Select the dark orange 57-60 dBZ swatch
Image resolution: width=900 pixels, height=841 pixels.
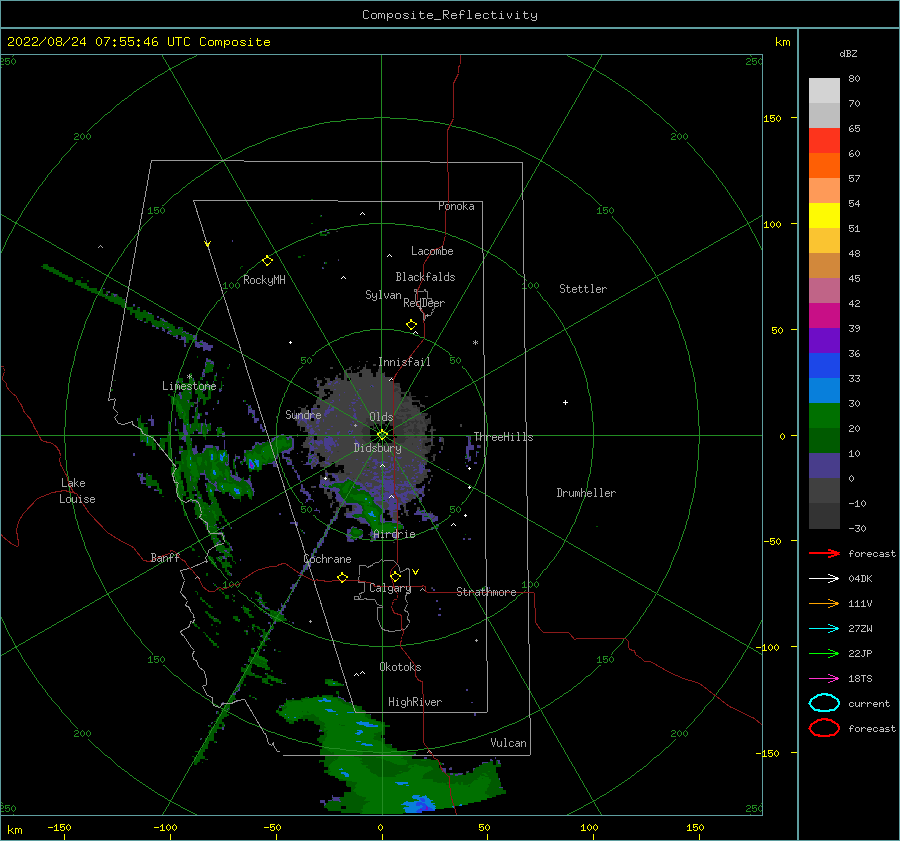[x=824, y=166]
